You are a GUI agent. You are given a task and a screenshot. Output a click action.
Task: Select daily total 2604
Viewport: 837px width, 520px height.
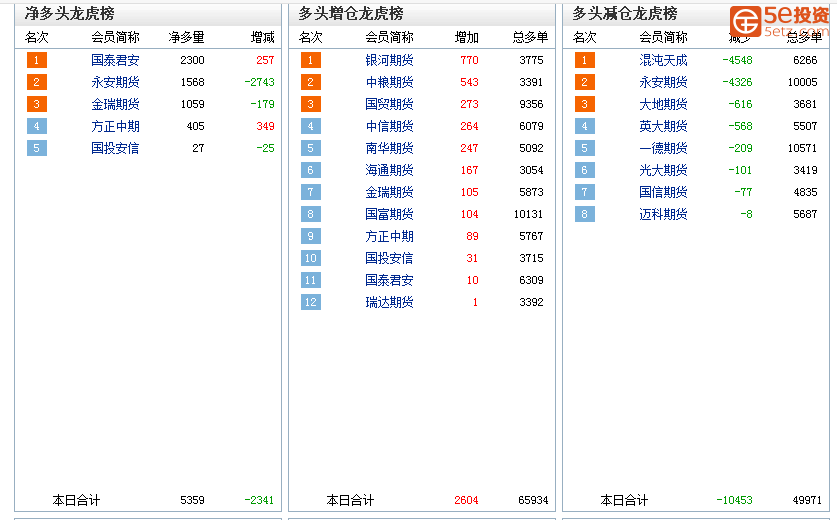467,500
